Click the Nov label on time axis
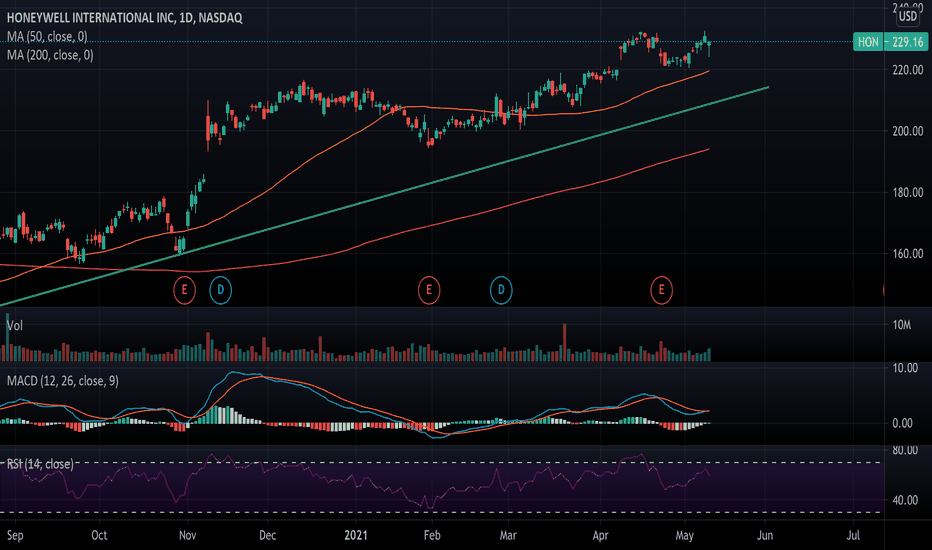932x550 pixels. 187,535
